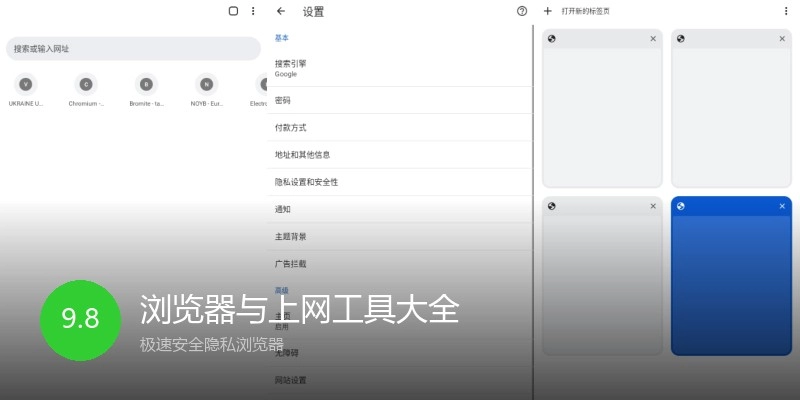Open the browser three-dot menu beside tab switcher
Image resolution: width=800 pixels, height=400 pixels.
[x=253, y=11]
